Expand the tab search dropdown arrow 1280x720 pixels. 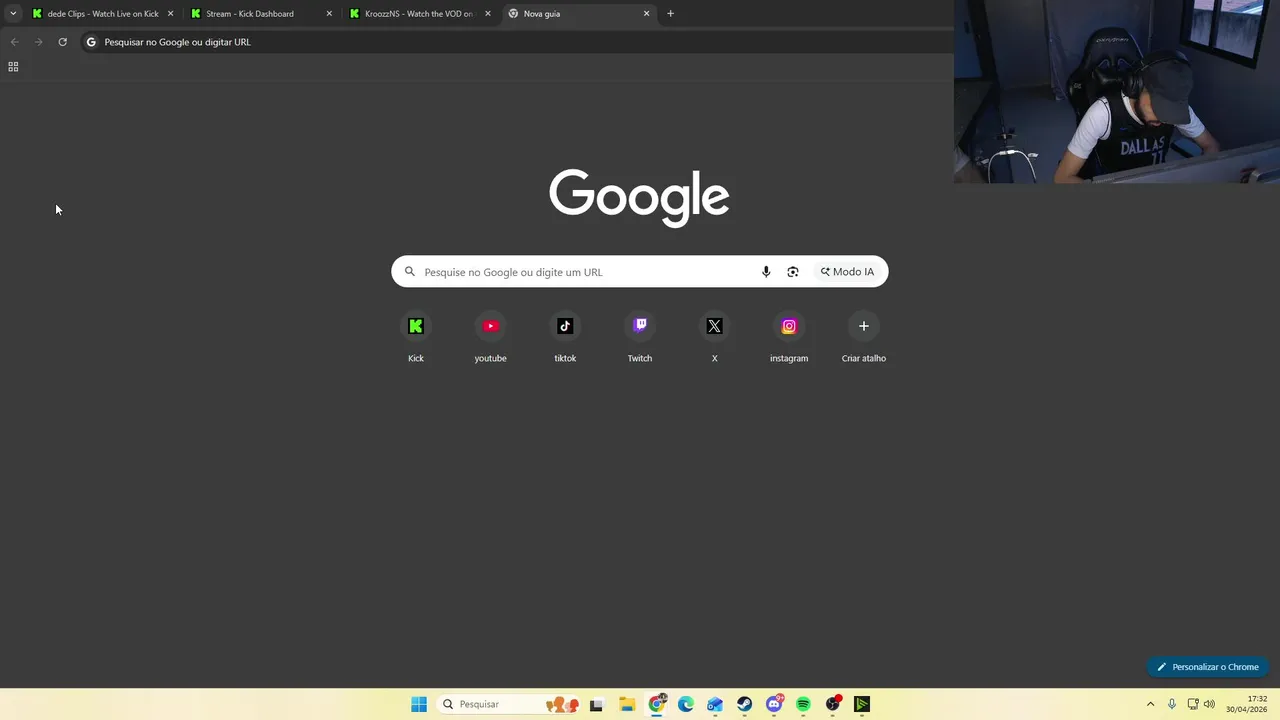coord(13,14)
